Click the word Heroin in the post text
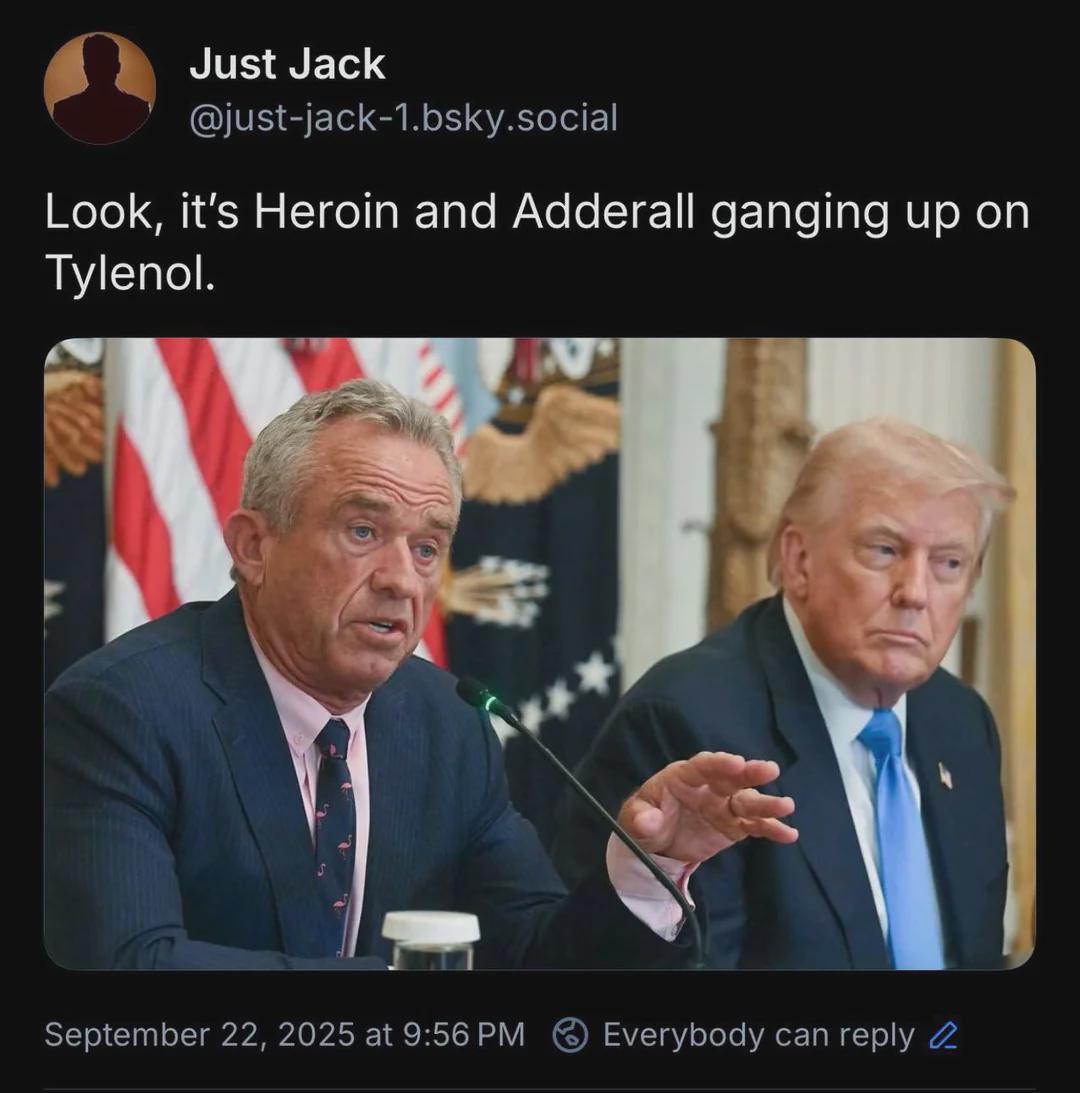The image size is (1080, 1093). coord(326,212)
